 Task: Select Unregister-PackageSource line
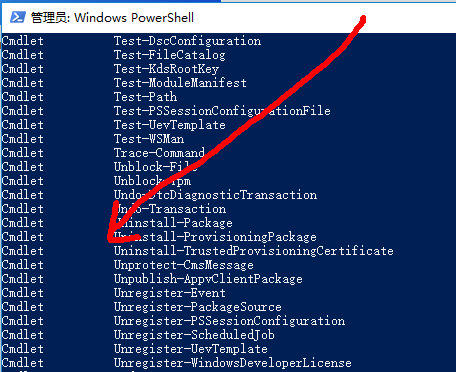(198, 307)
